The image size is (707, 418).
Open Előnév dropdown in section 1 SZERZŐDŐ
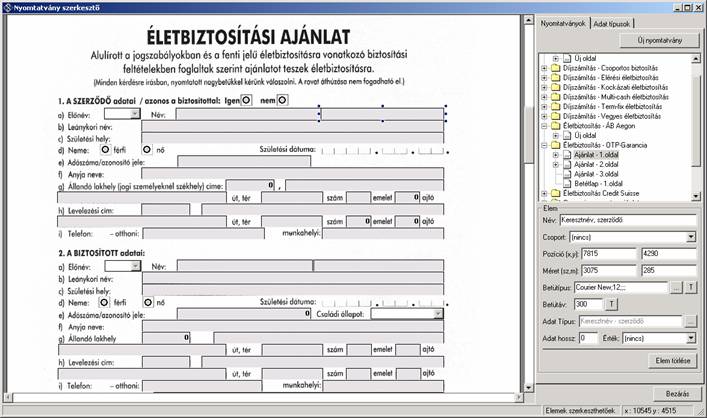tap(135, 114)
